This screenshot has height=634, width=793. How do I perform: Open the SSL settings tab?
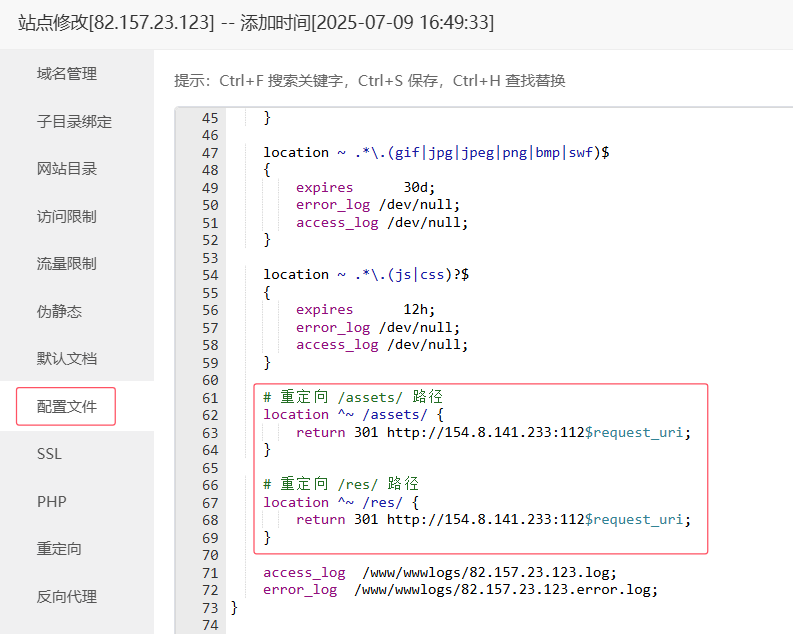pyautogui.click(x=49, y=454)
